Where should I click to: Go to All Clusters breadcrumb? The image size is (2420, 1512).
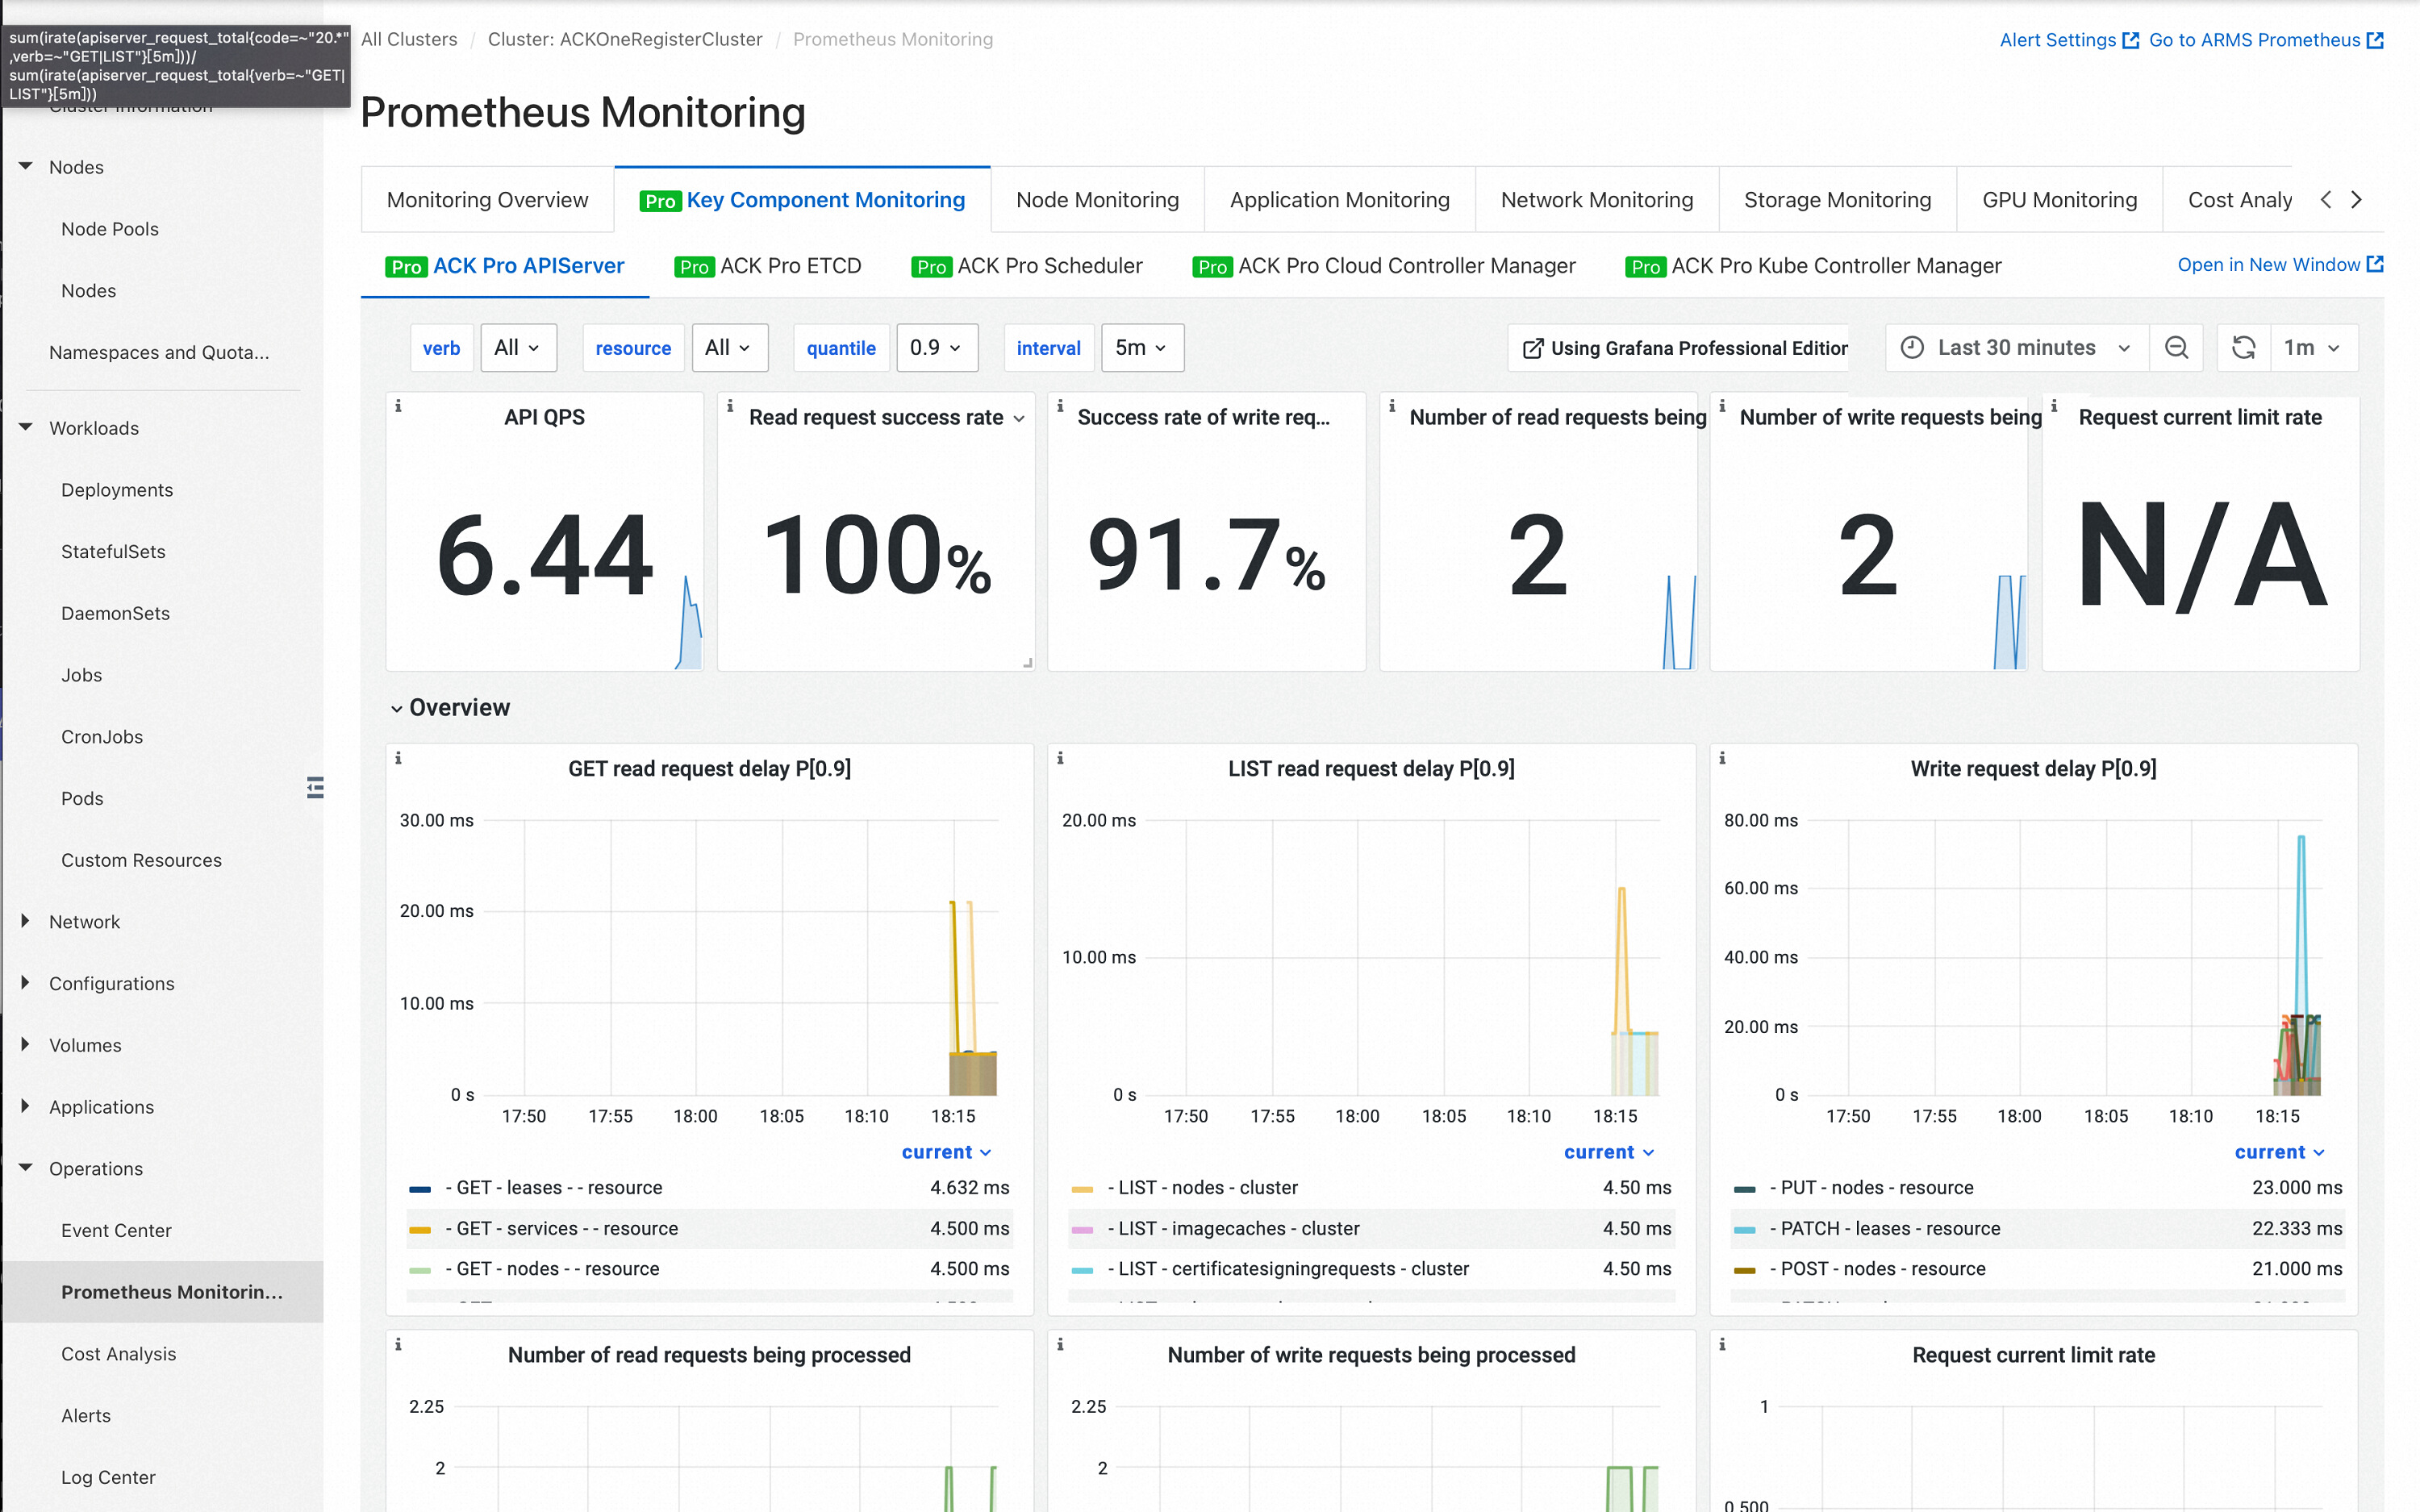coord(409,39)
